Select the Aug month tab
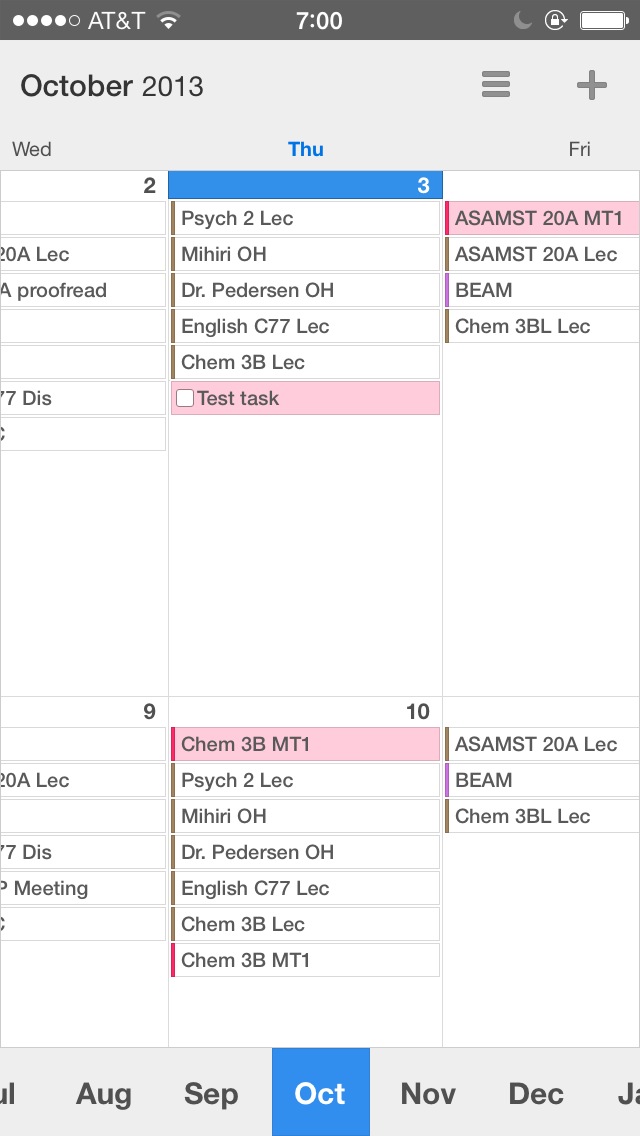 pyautogui.click(x=104, y=1094)
